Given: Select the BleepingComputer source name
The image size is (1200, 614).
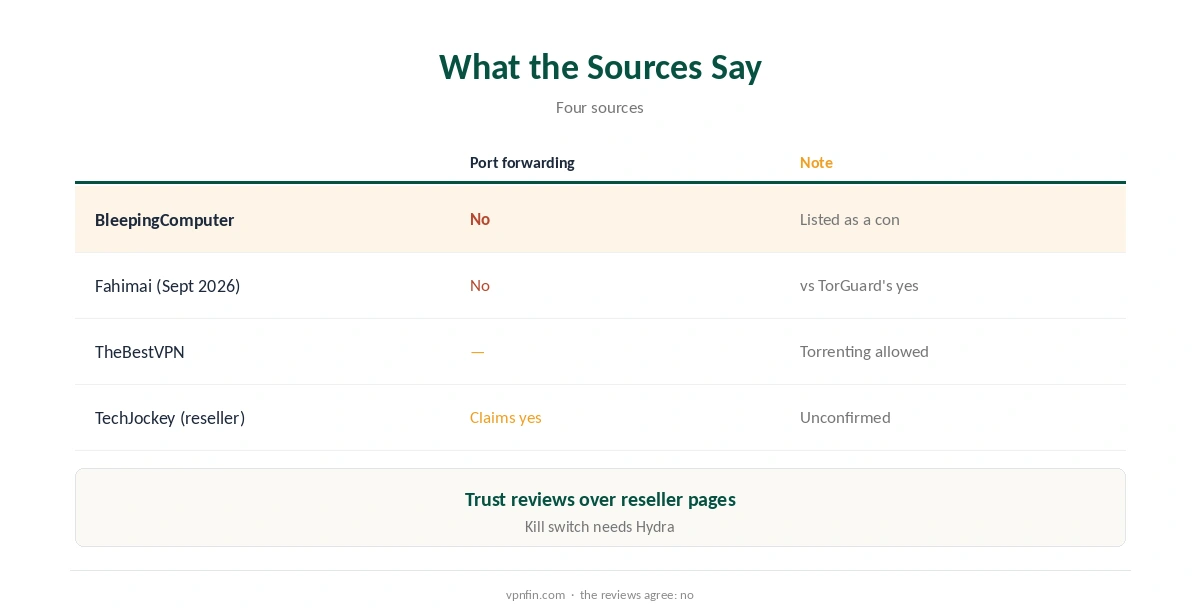Looking at the screenshot, I should 164,220.
